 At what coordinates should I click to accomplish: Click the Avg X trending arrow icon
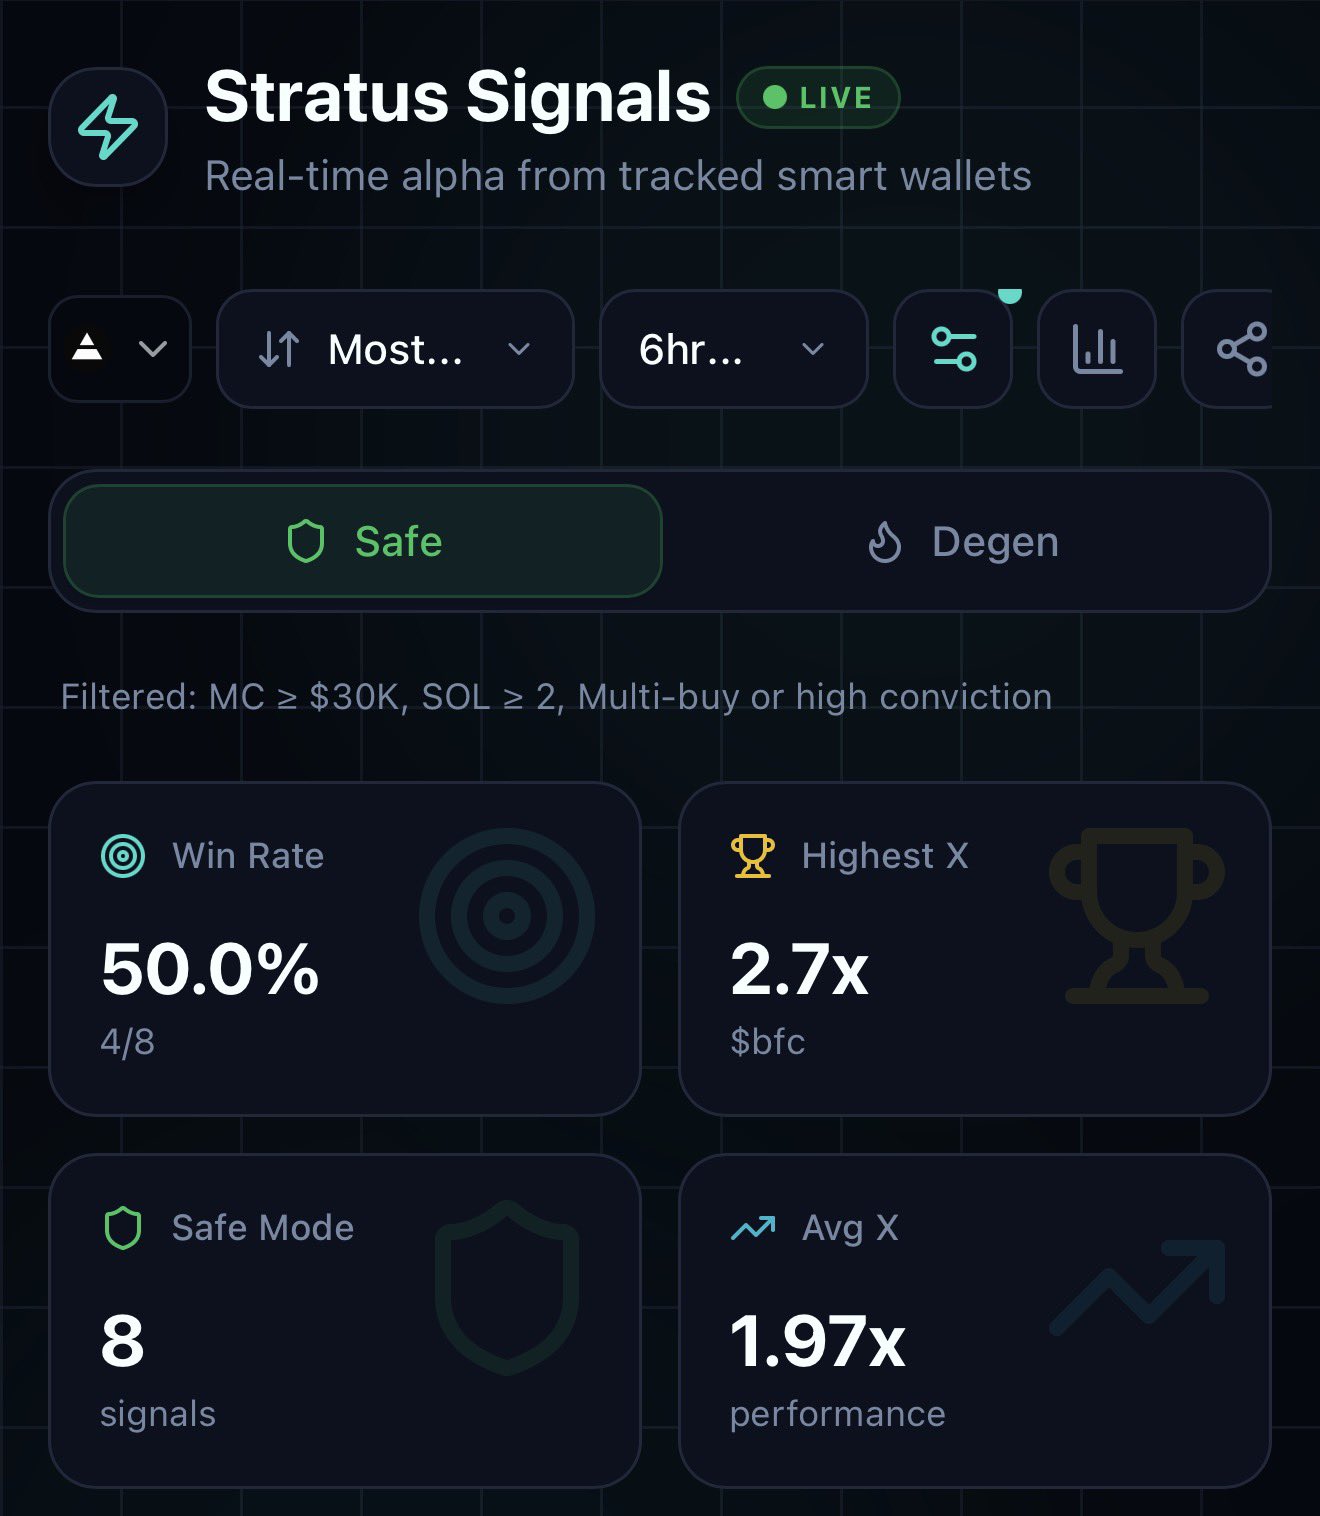pyautogui.click(x=752, y=1228)
